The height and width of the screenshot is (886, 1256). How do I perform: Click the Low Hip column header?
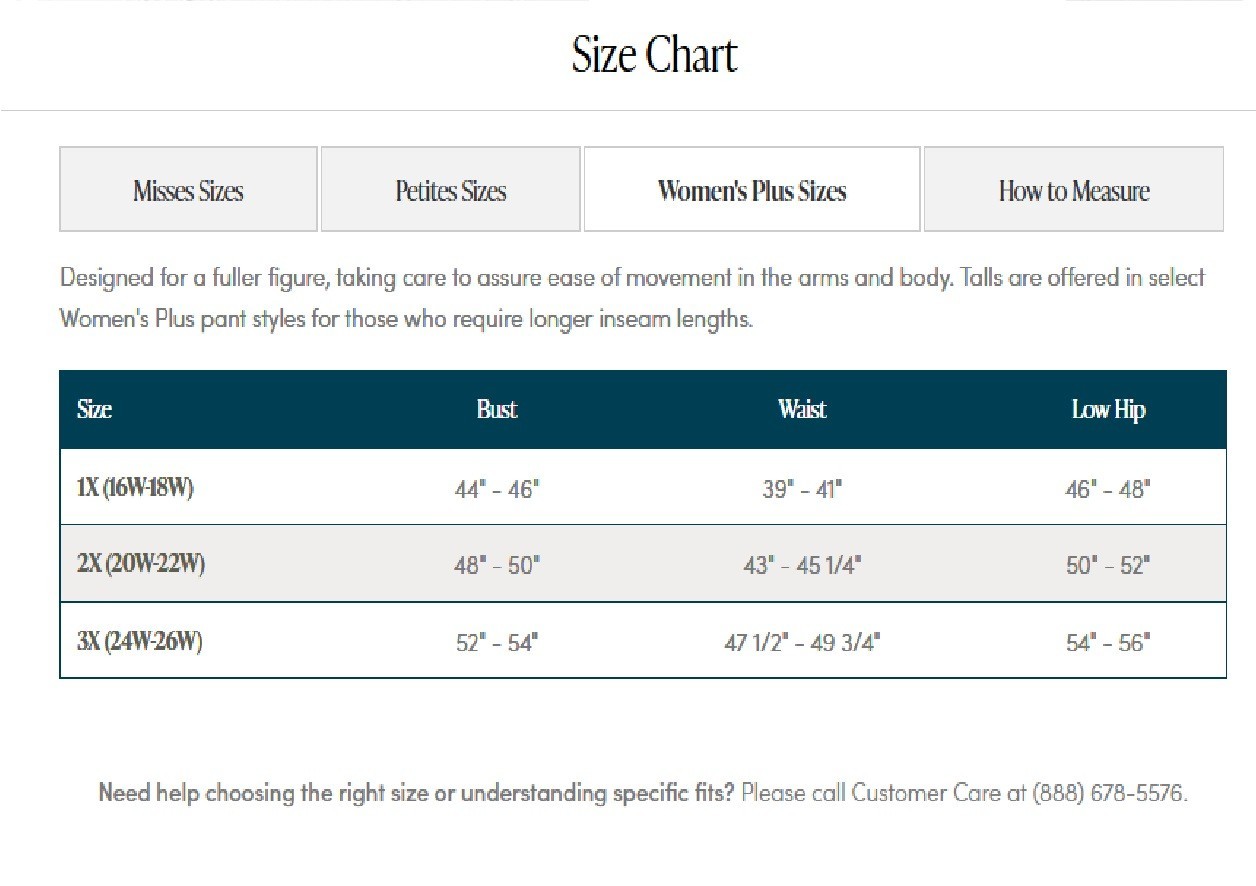(x=1108, y=409)
